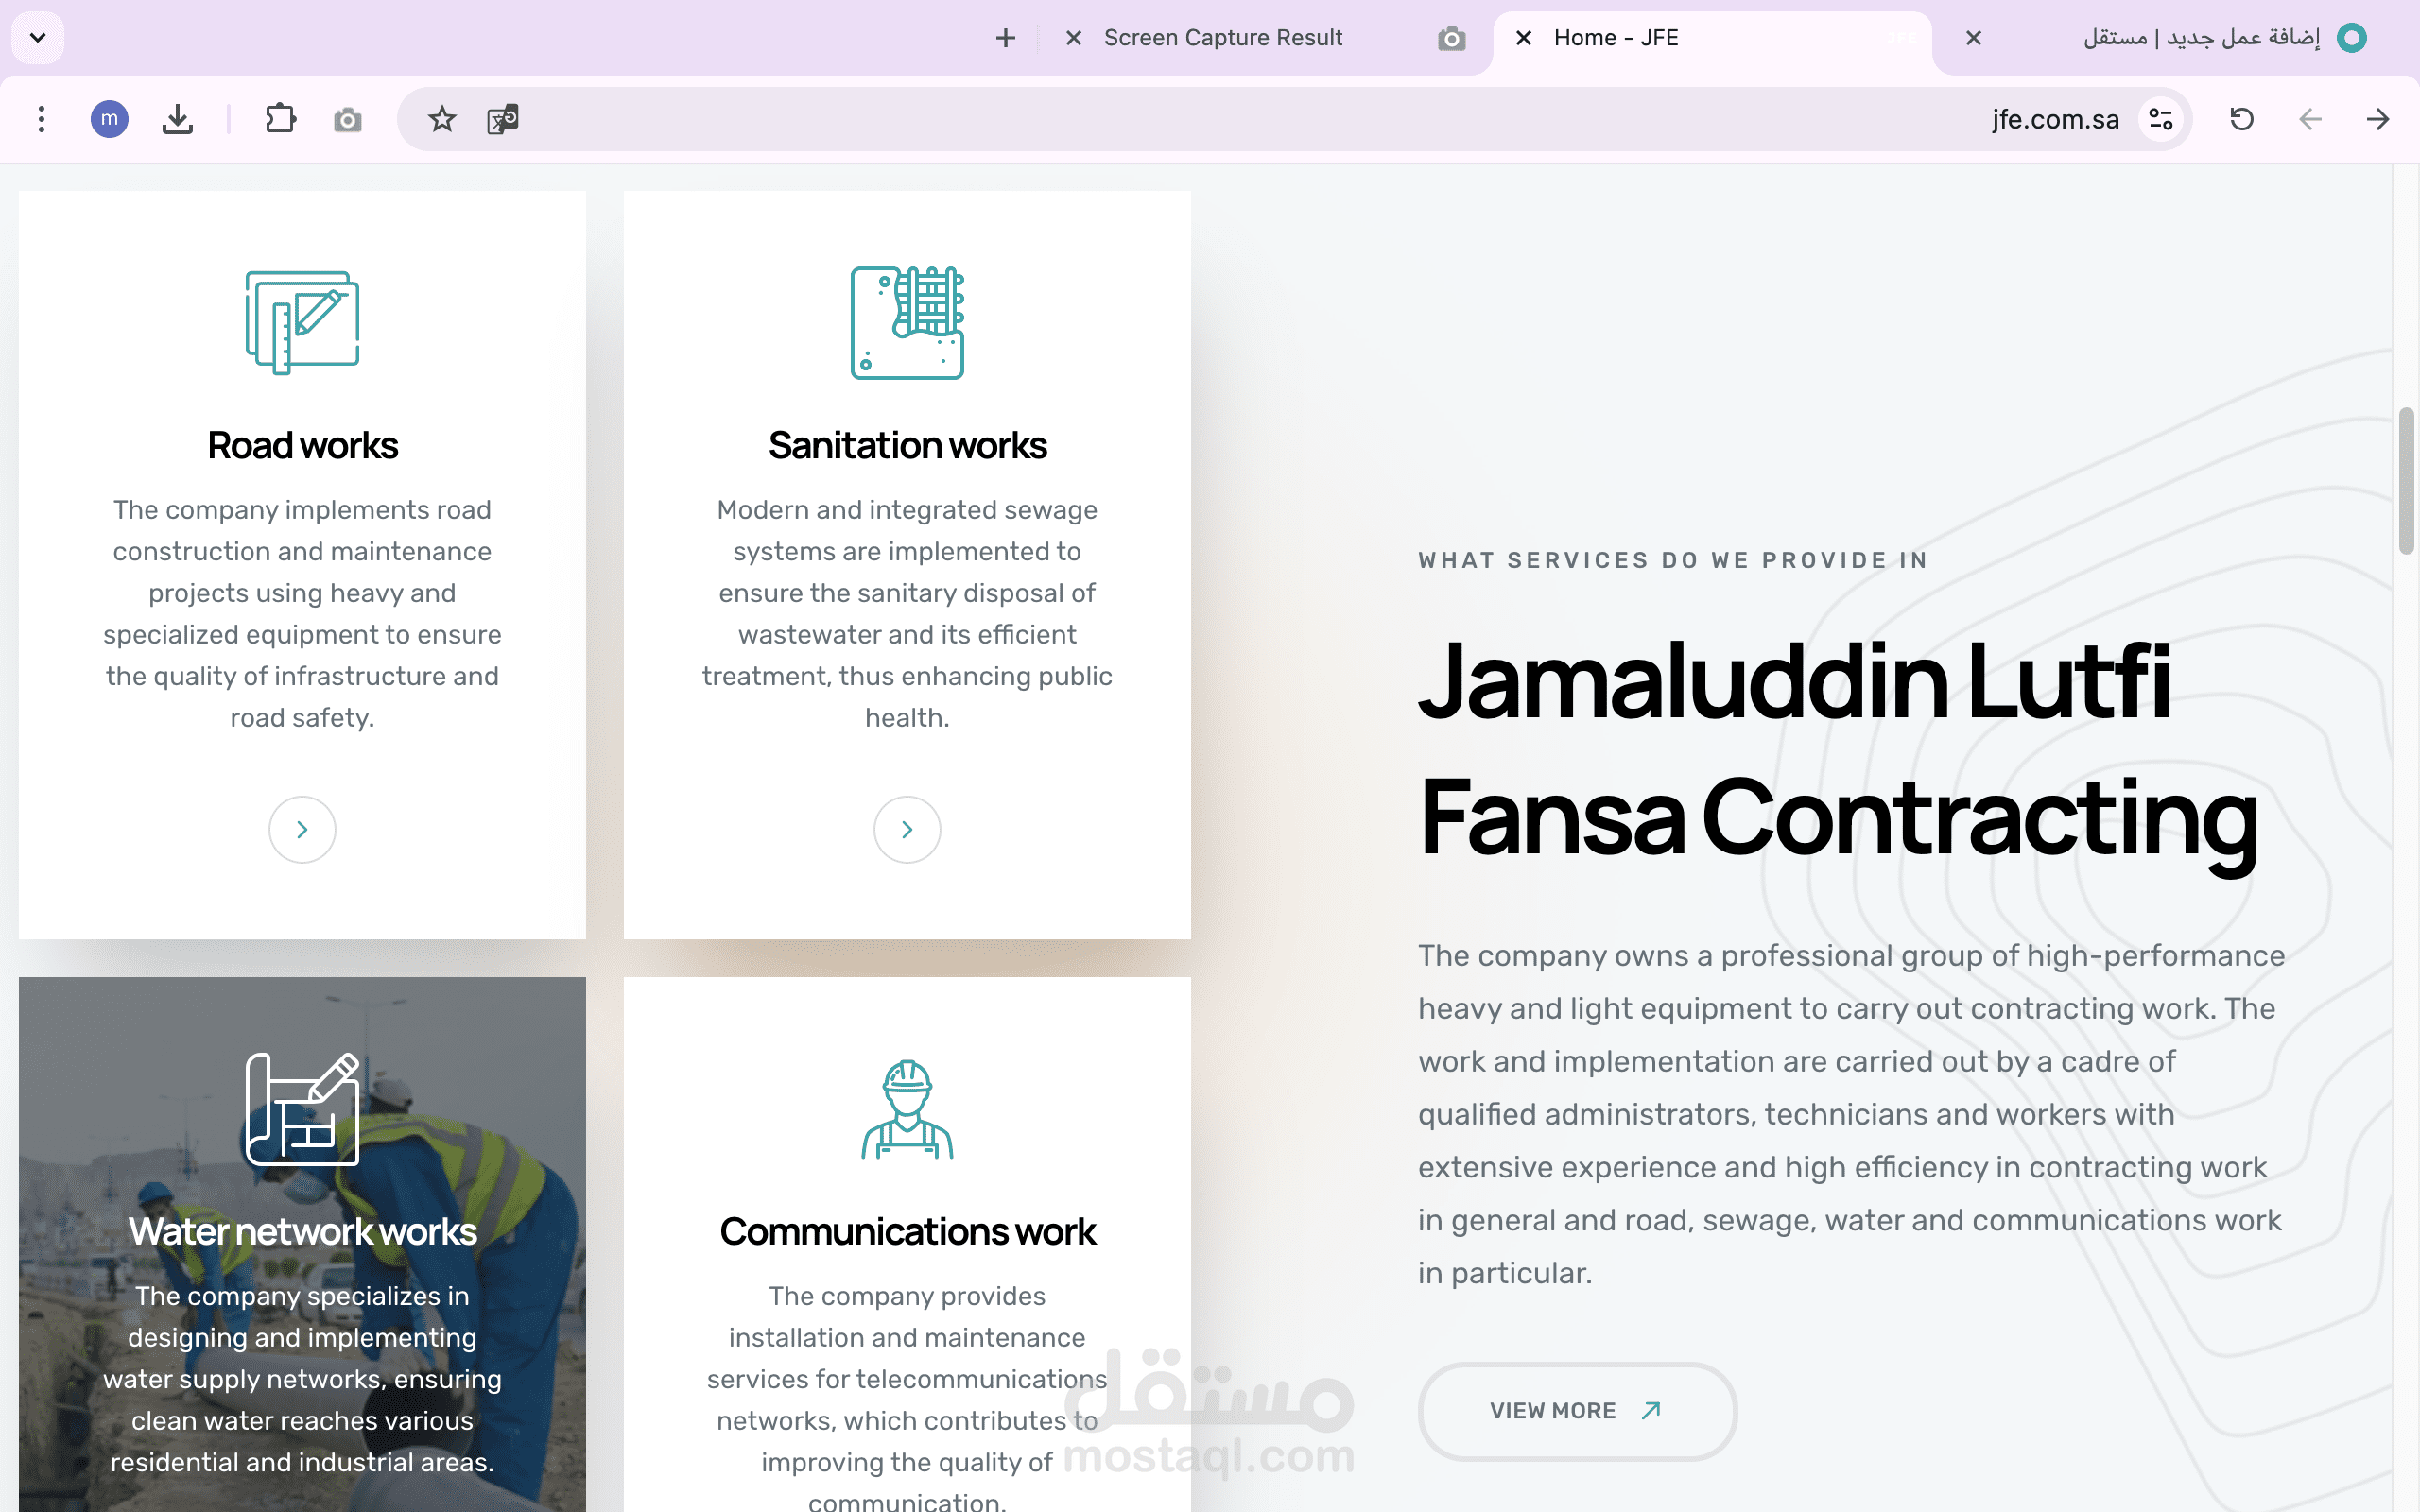This screenshot has height=1512, width=2420.
Task: Open the Communications work heading
Action: 907,1231
